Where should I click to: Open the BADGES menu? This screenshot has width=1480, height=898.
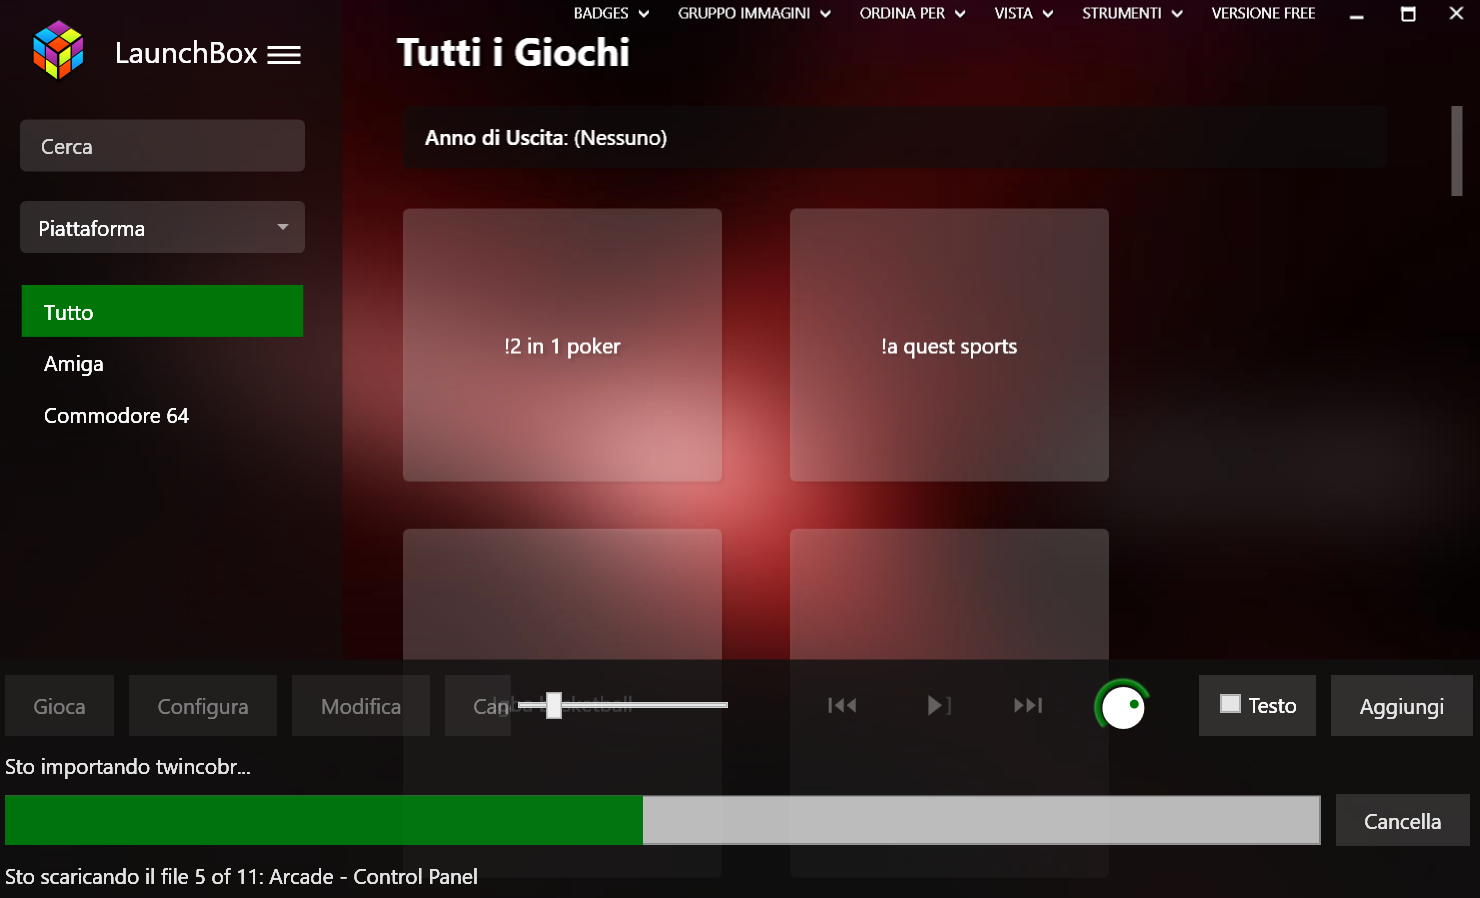(x=611, y=13)
